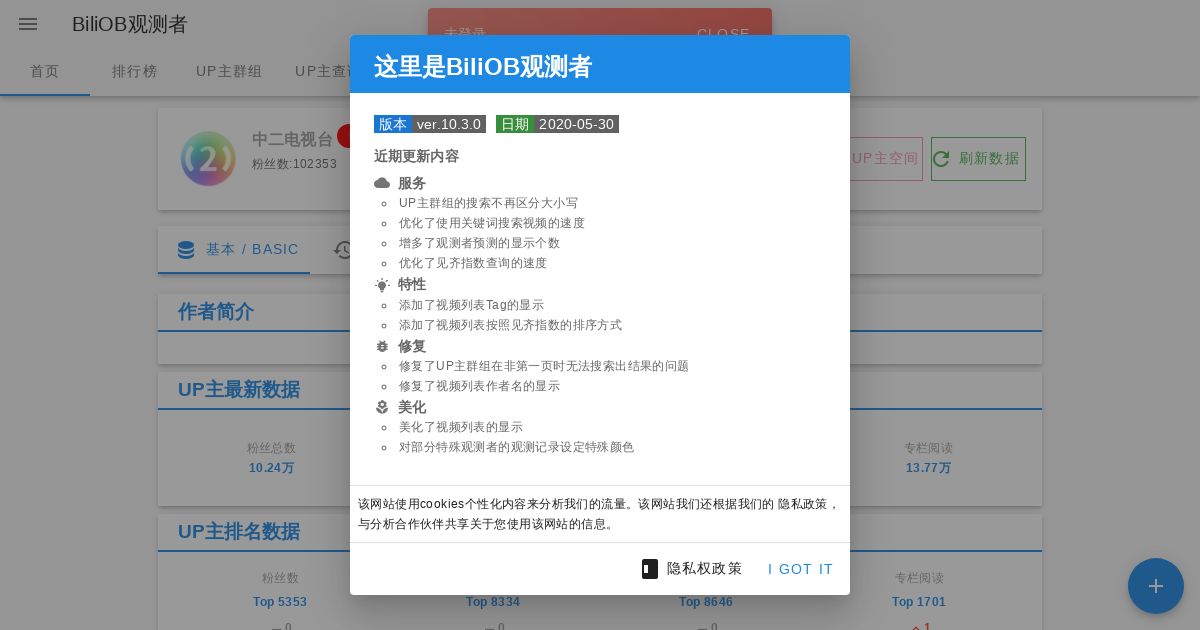Click the flower icon beside 美化

pyautogui.click(x=382, y=407)
